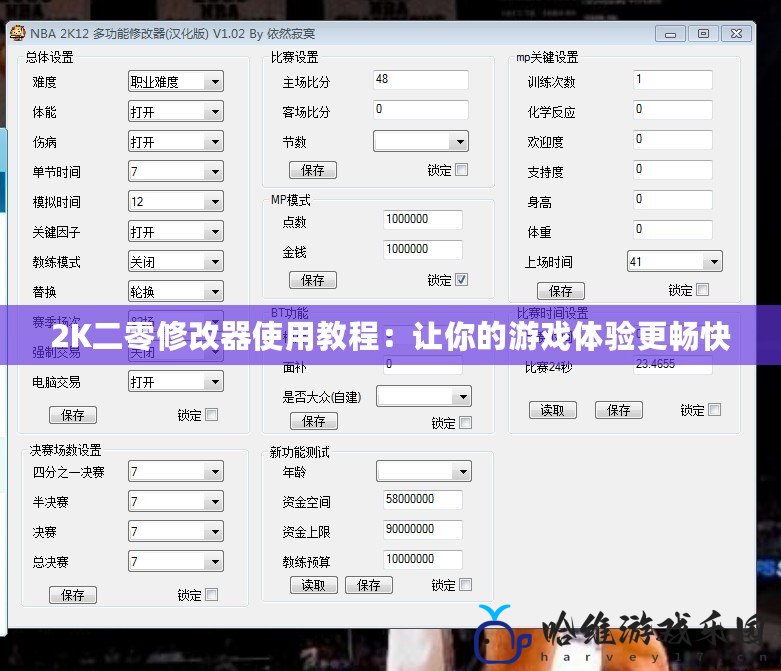Expand the 单节时间 dropdown

click(175, 171)
